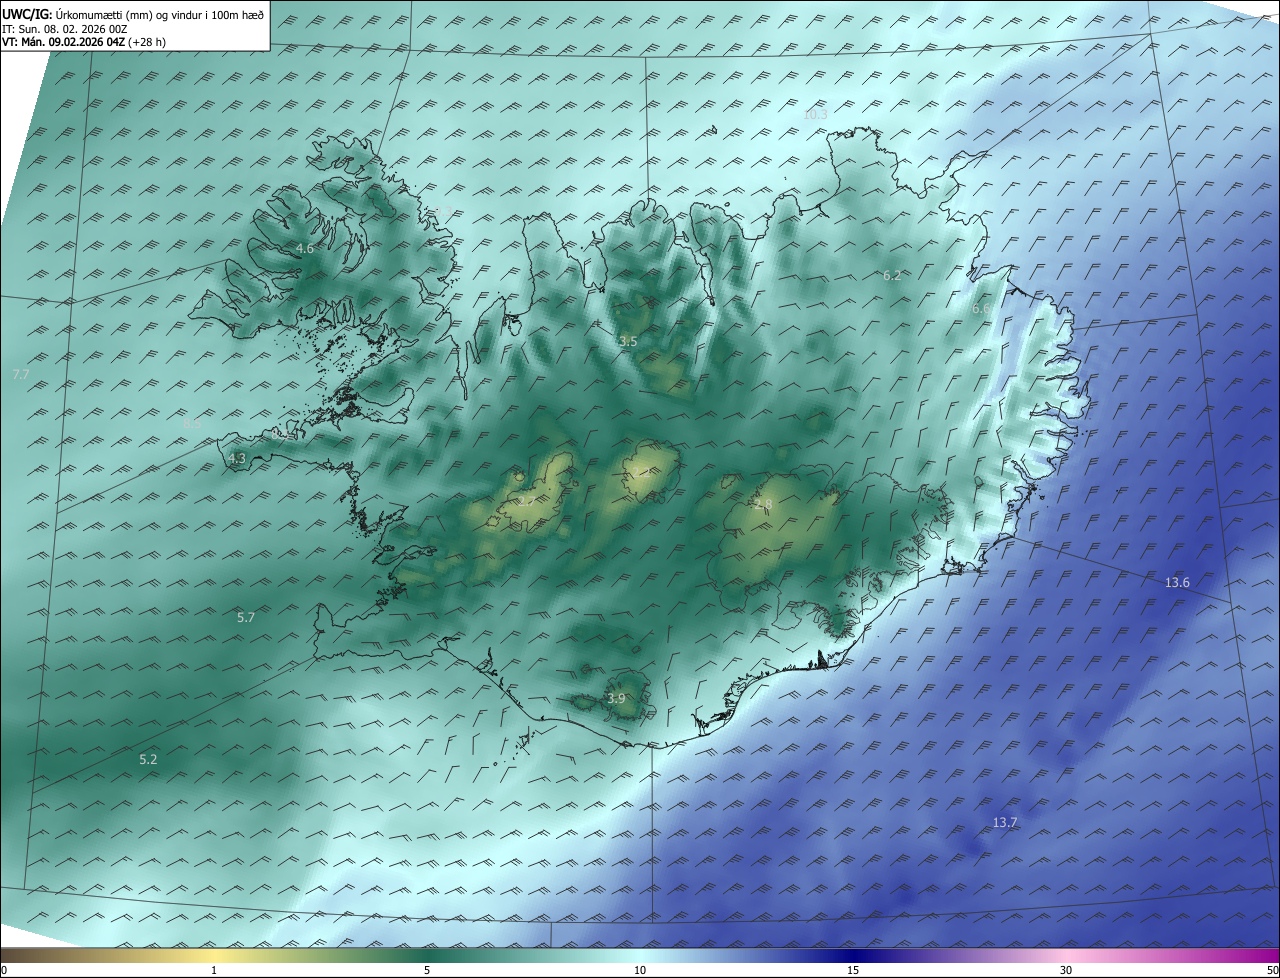Screen dimensions: 1280x978
Task: Click the UWC/IG Úrkomumætti title line
Action: click(x=133, y=15)
